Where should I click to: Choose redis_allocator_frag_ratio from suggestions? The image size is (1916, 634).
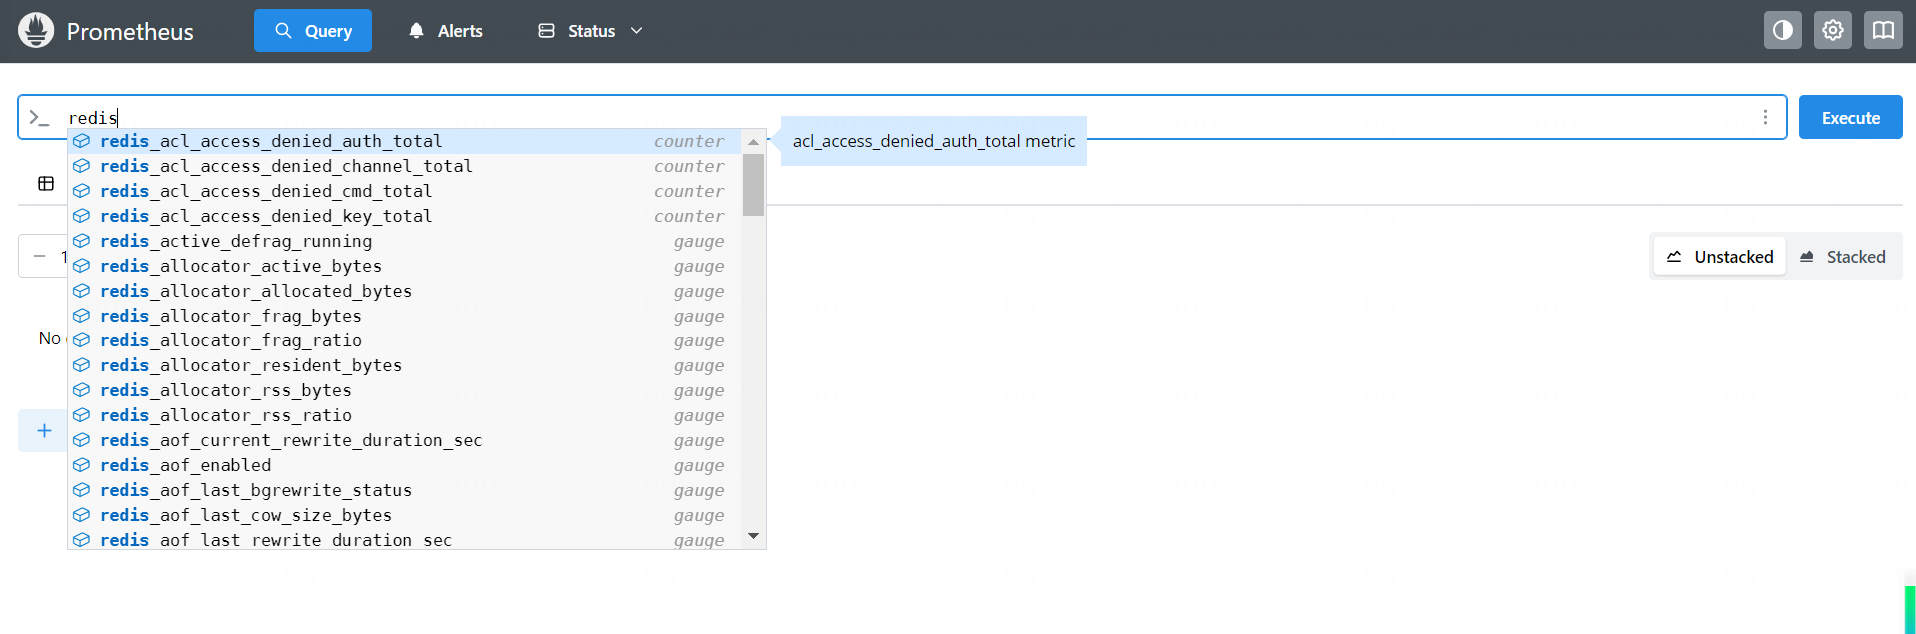coord(231,340)
